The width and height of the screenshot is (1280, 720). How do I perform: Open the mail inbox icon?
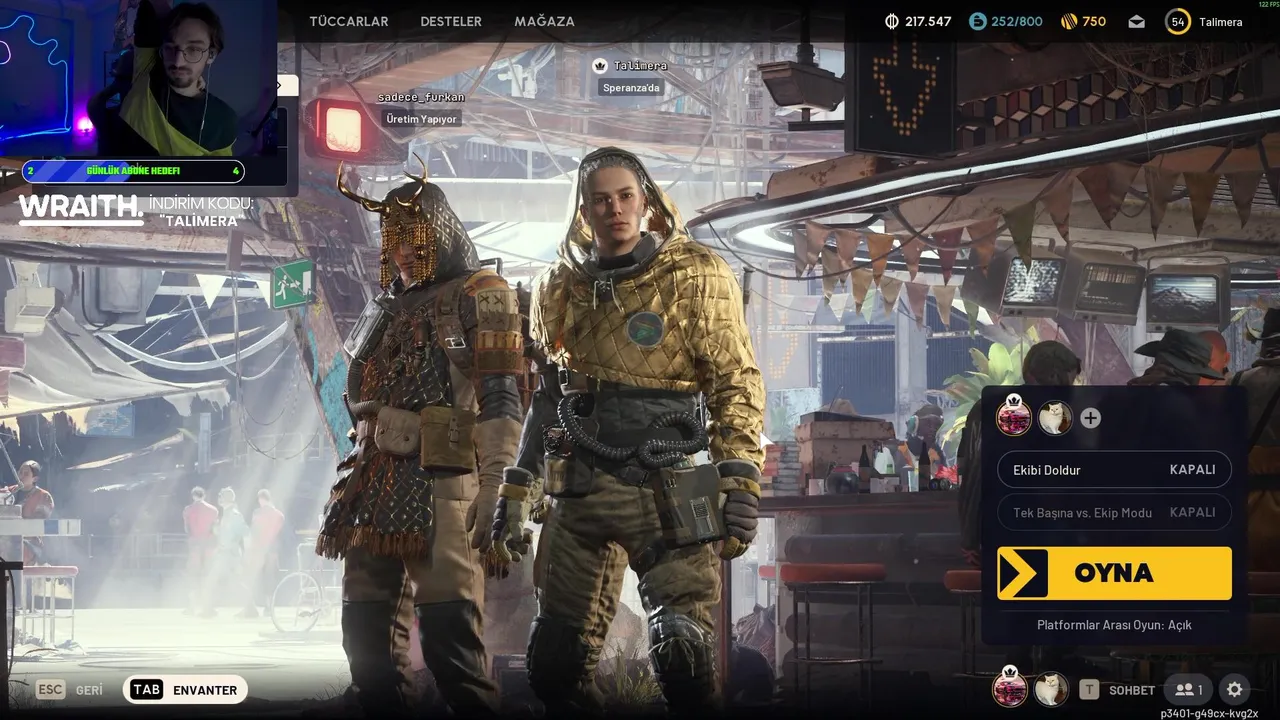[1136, 21]
